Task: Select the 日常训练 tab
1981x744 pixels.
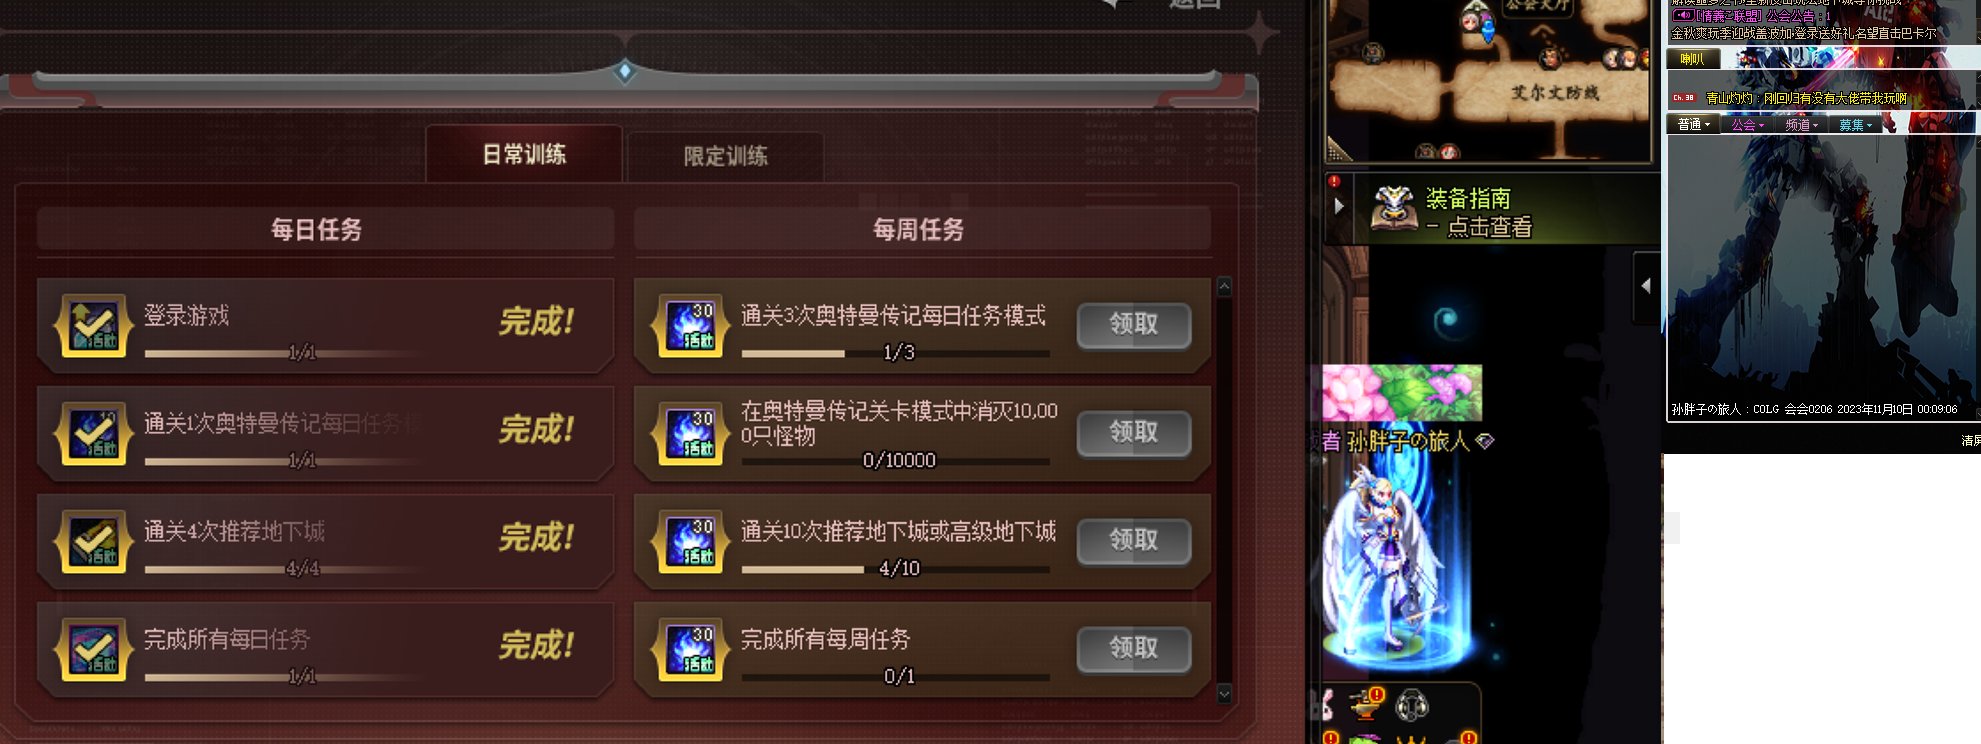Action: [524, 154]
